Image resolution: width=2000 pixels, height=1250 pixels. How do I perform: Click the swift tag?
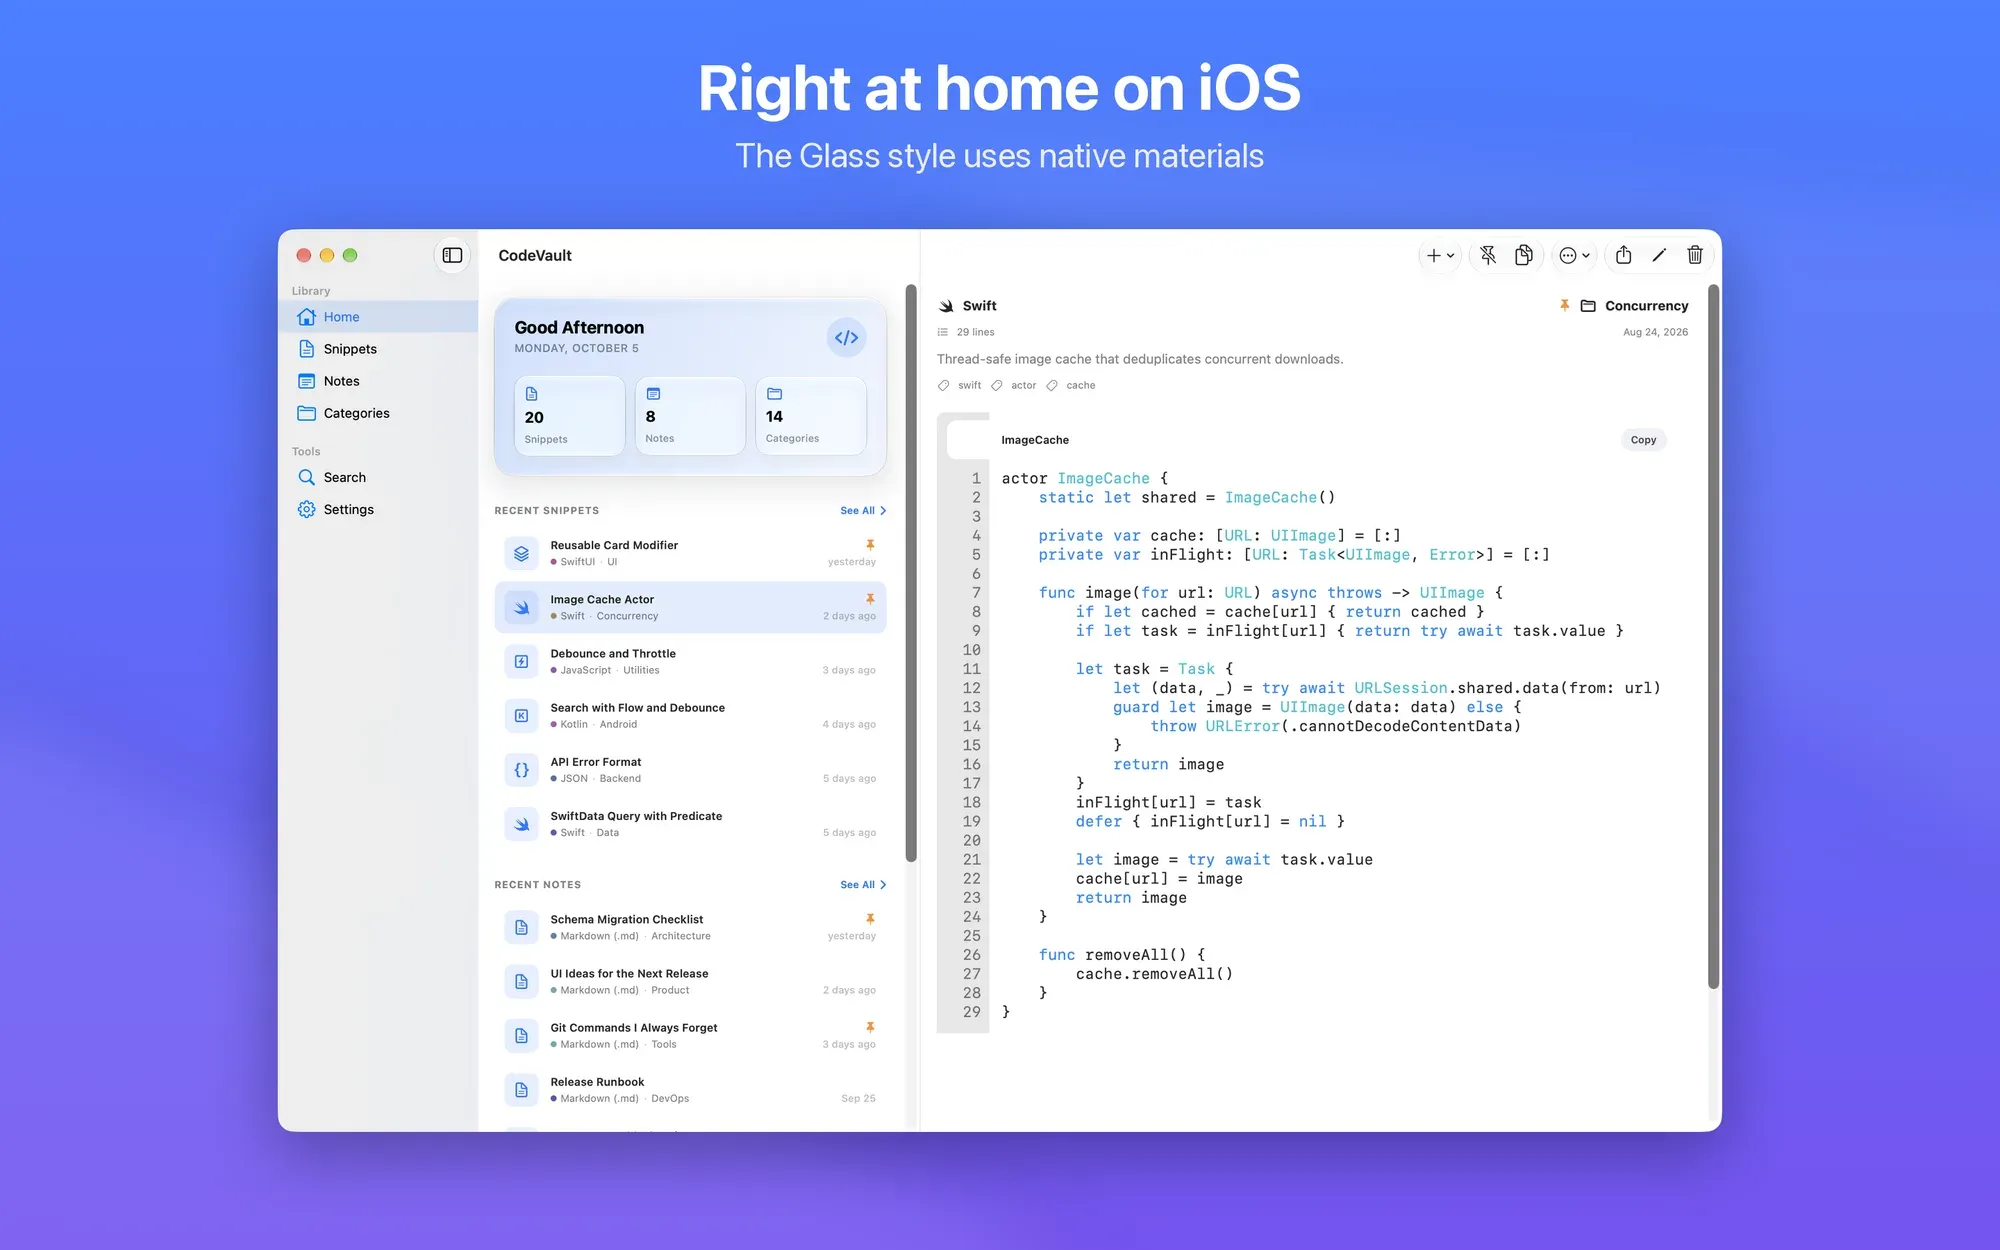(960, 385)
